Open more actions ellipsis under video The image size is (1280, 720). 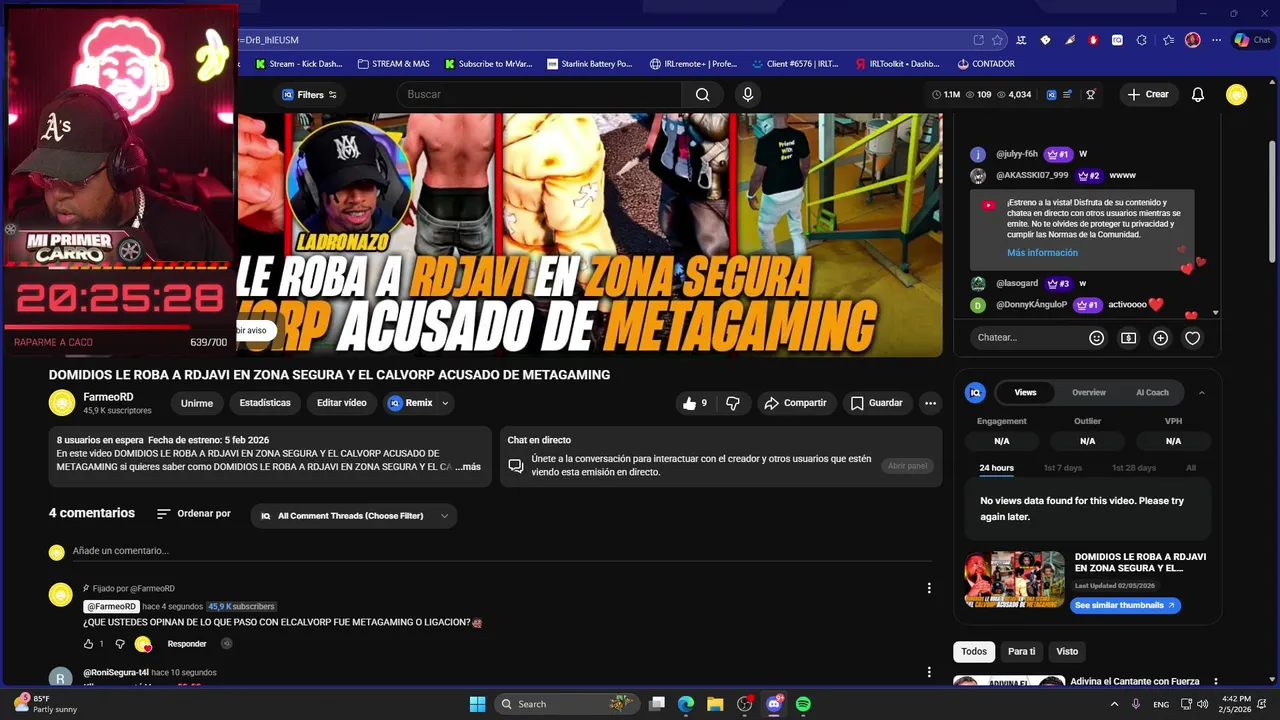tap(930, 403)
